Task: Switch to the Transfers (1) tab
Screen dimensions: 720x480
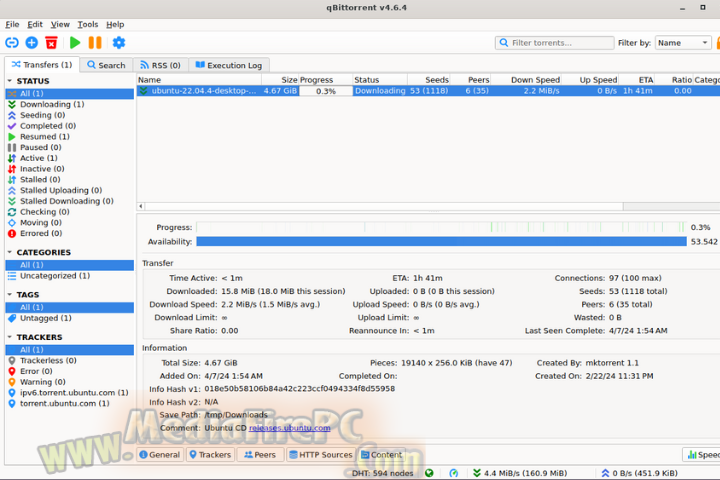Action: 42,65
